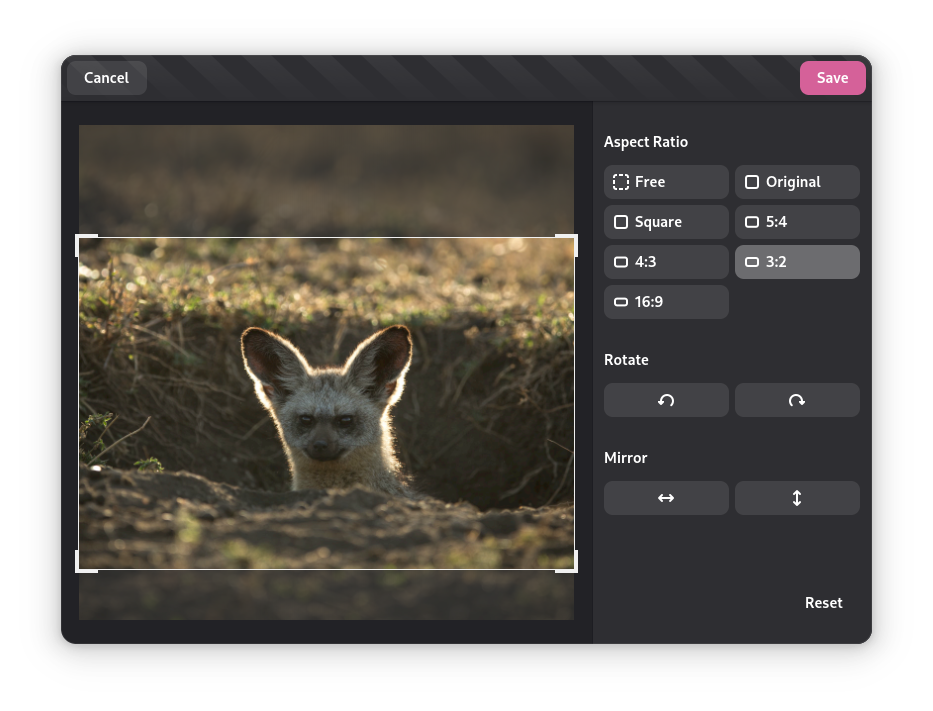
Task: Choose the Original aspect ratio
Action: tap(797, 181)
